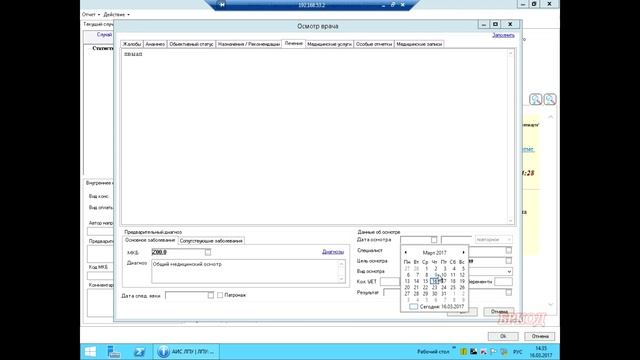Click the Случай tab in background window

(104, 35)
